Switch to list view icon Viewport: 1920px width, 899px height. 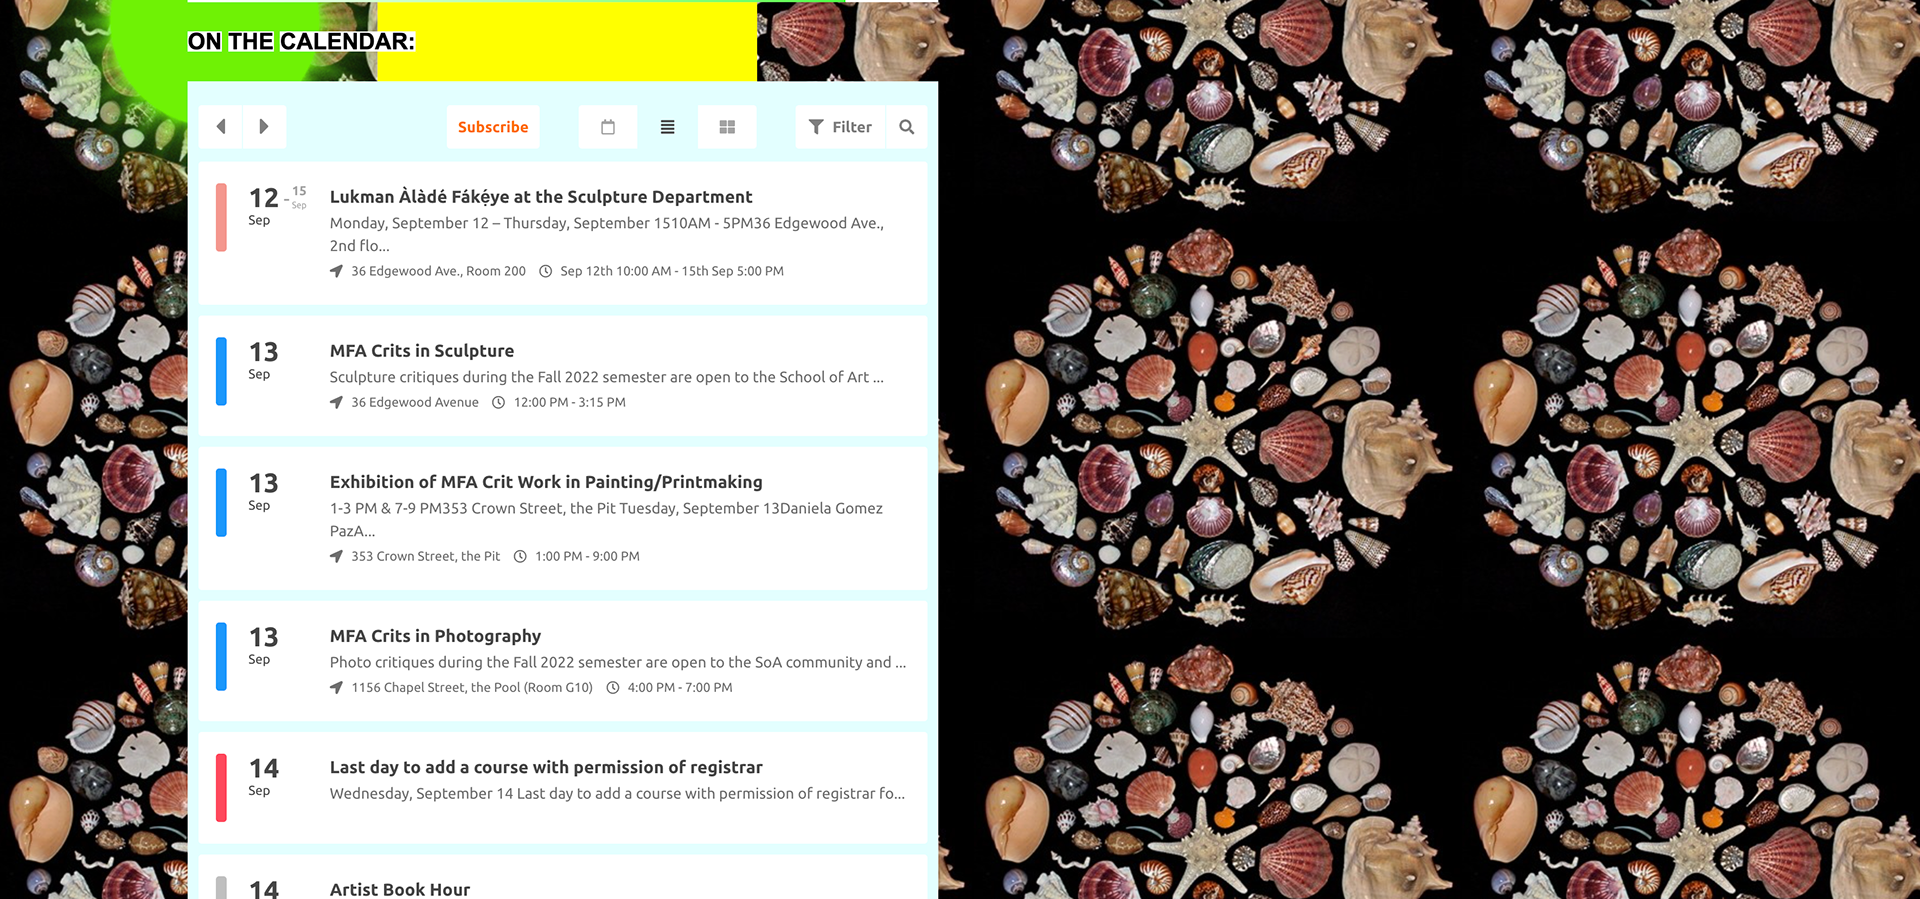click(667, 127)
